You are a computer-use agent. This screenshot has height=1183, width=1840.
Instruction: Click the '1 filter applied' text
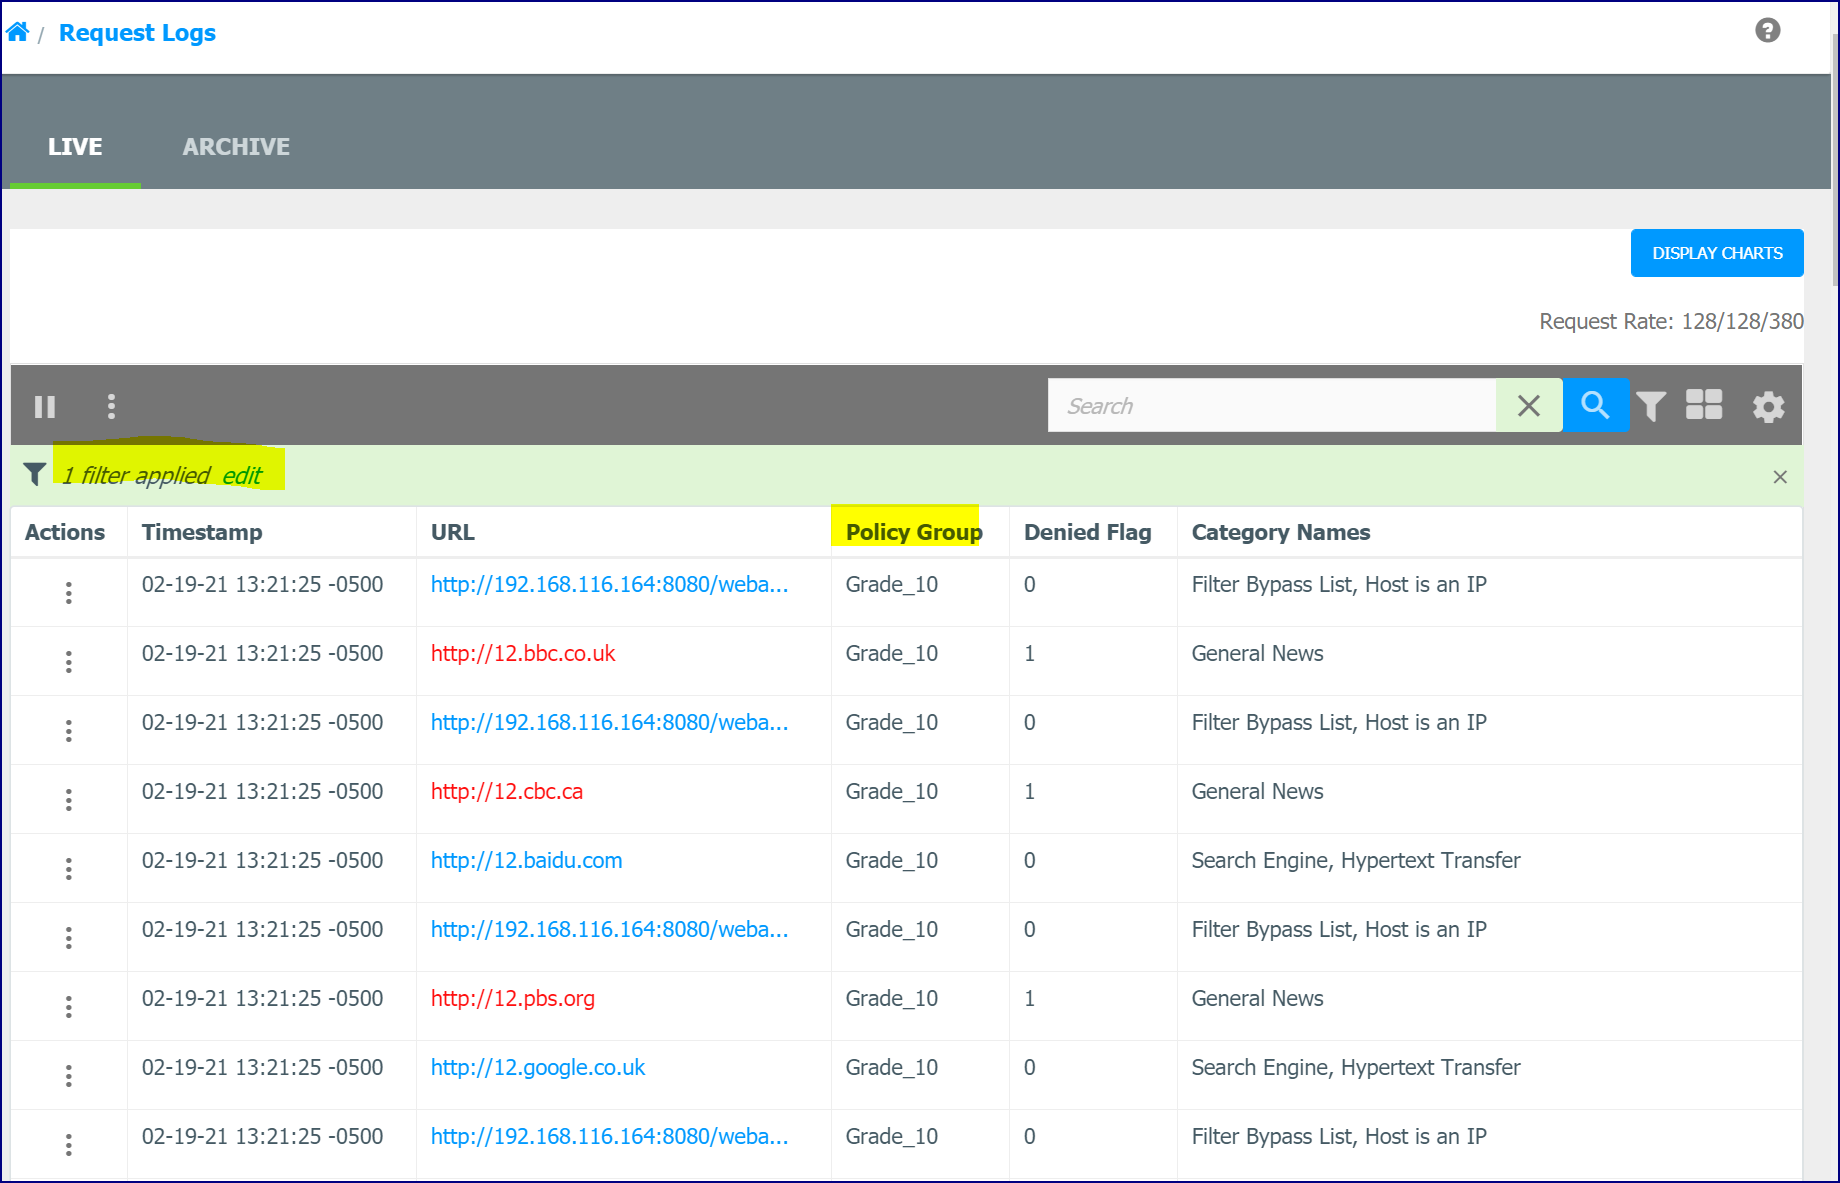(136, 476)
